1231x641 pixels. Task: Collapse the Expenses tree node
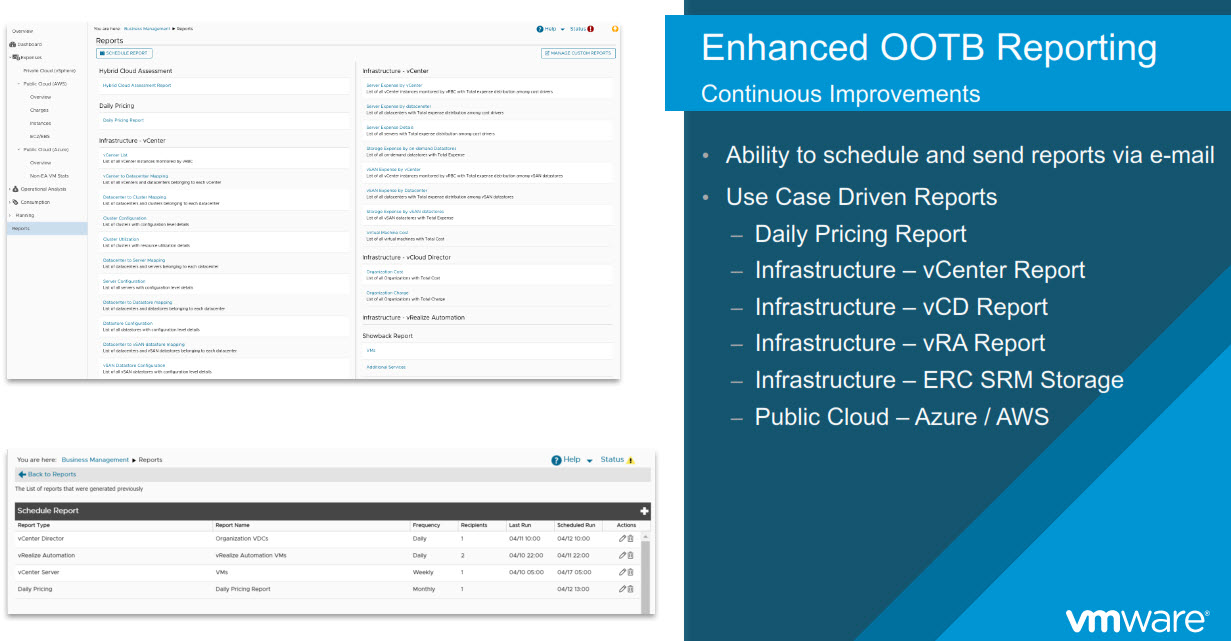coord(9,57)
